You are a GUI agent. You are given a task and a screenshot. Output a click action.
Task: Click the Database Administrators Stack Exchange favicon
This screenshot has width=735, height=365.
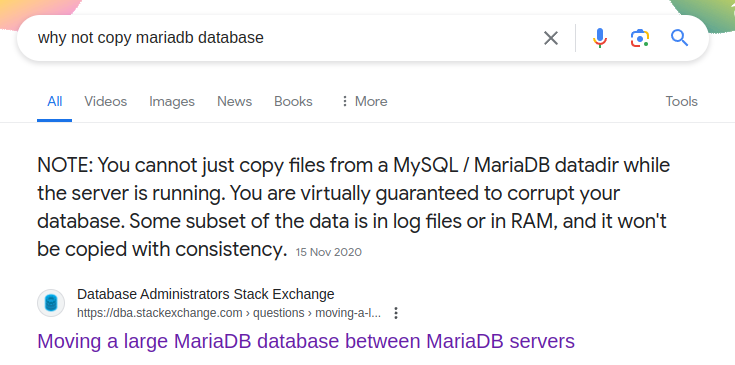pos(51,303)
